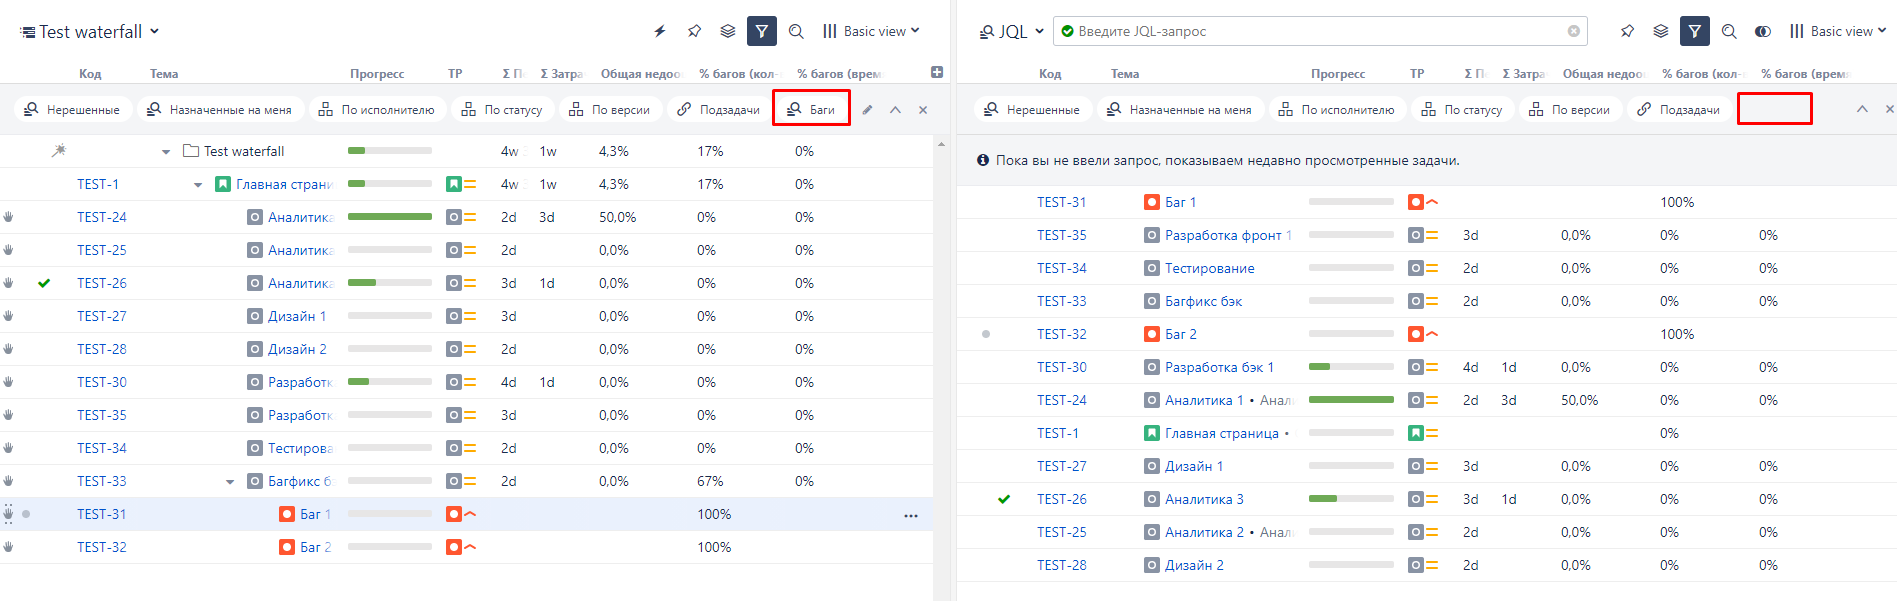Toggle Назначенные на меня filter in left panel
This screenshot has width=1897, height=601.
220,110
